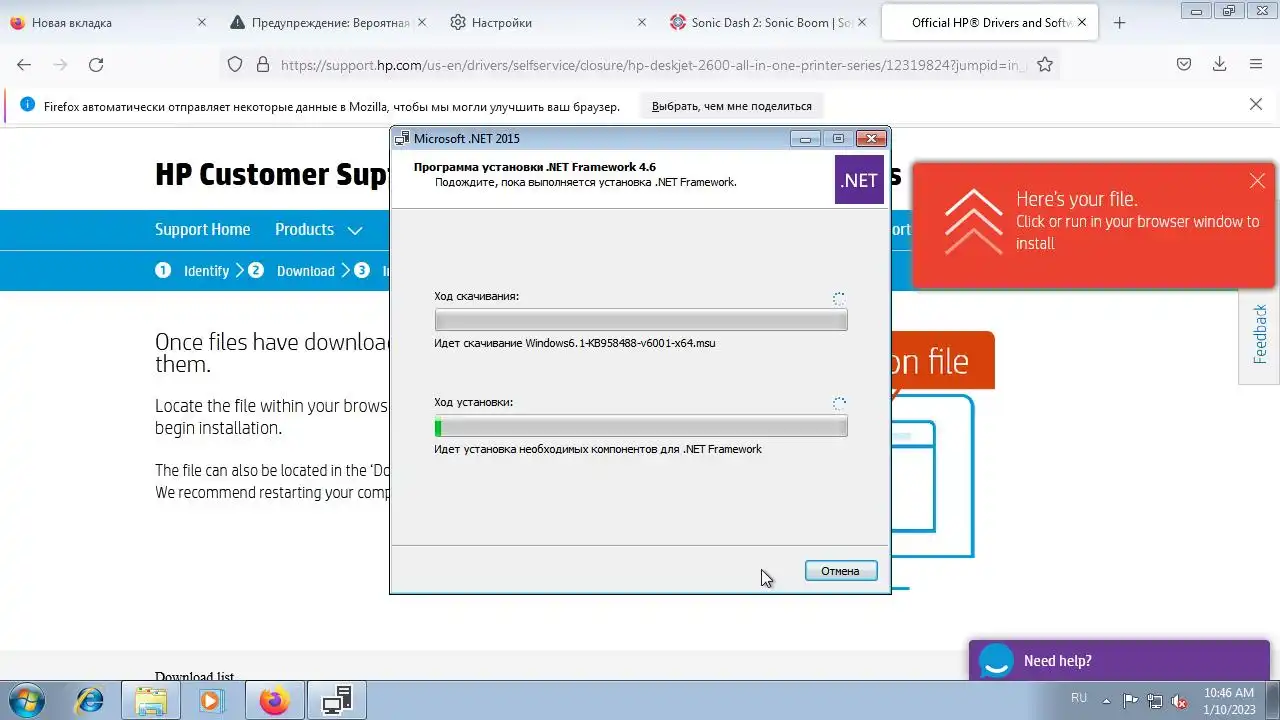The image size is (1280, 720).
Task: Click RU language indicator in tray
Action: (1079, 697)
